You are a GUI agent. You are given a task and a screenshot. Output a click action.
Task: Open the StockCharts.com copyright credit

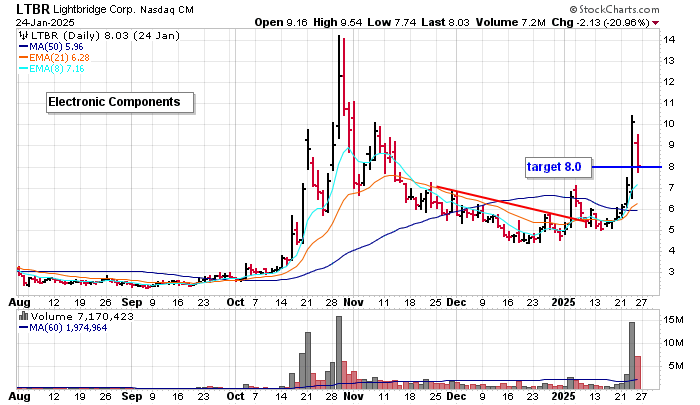coord(614,9)
